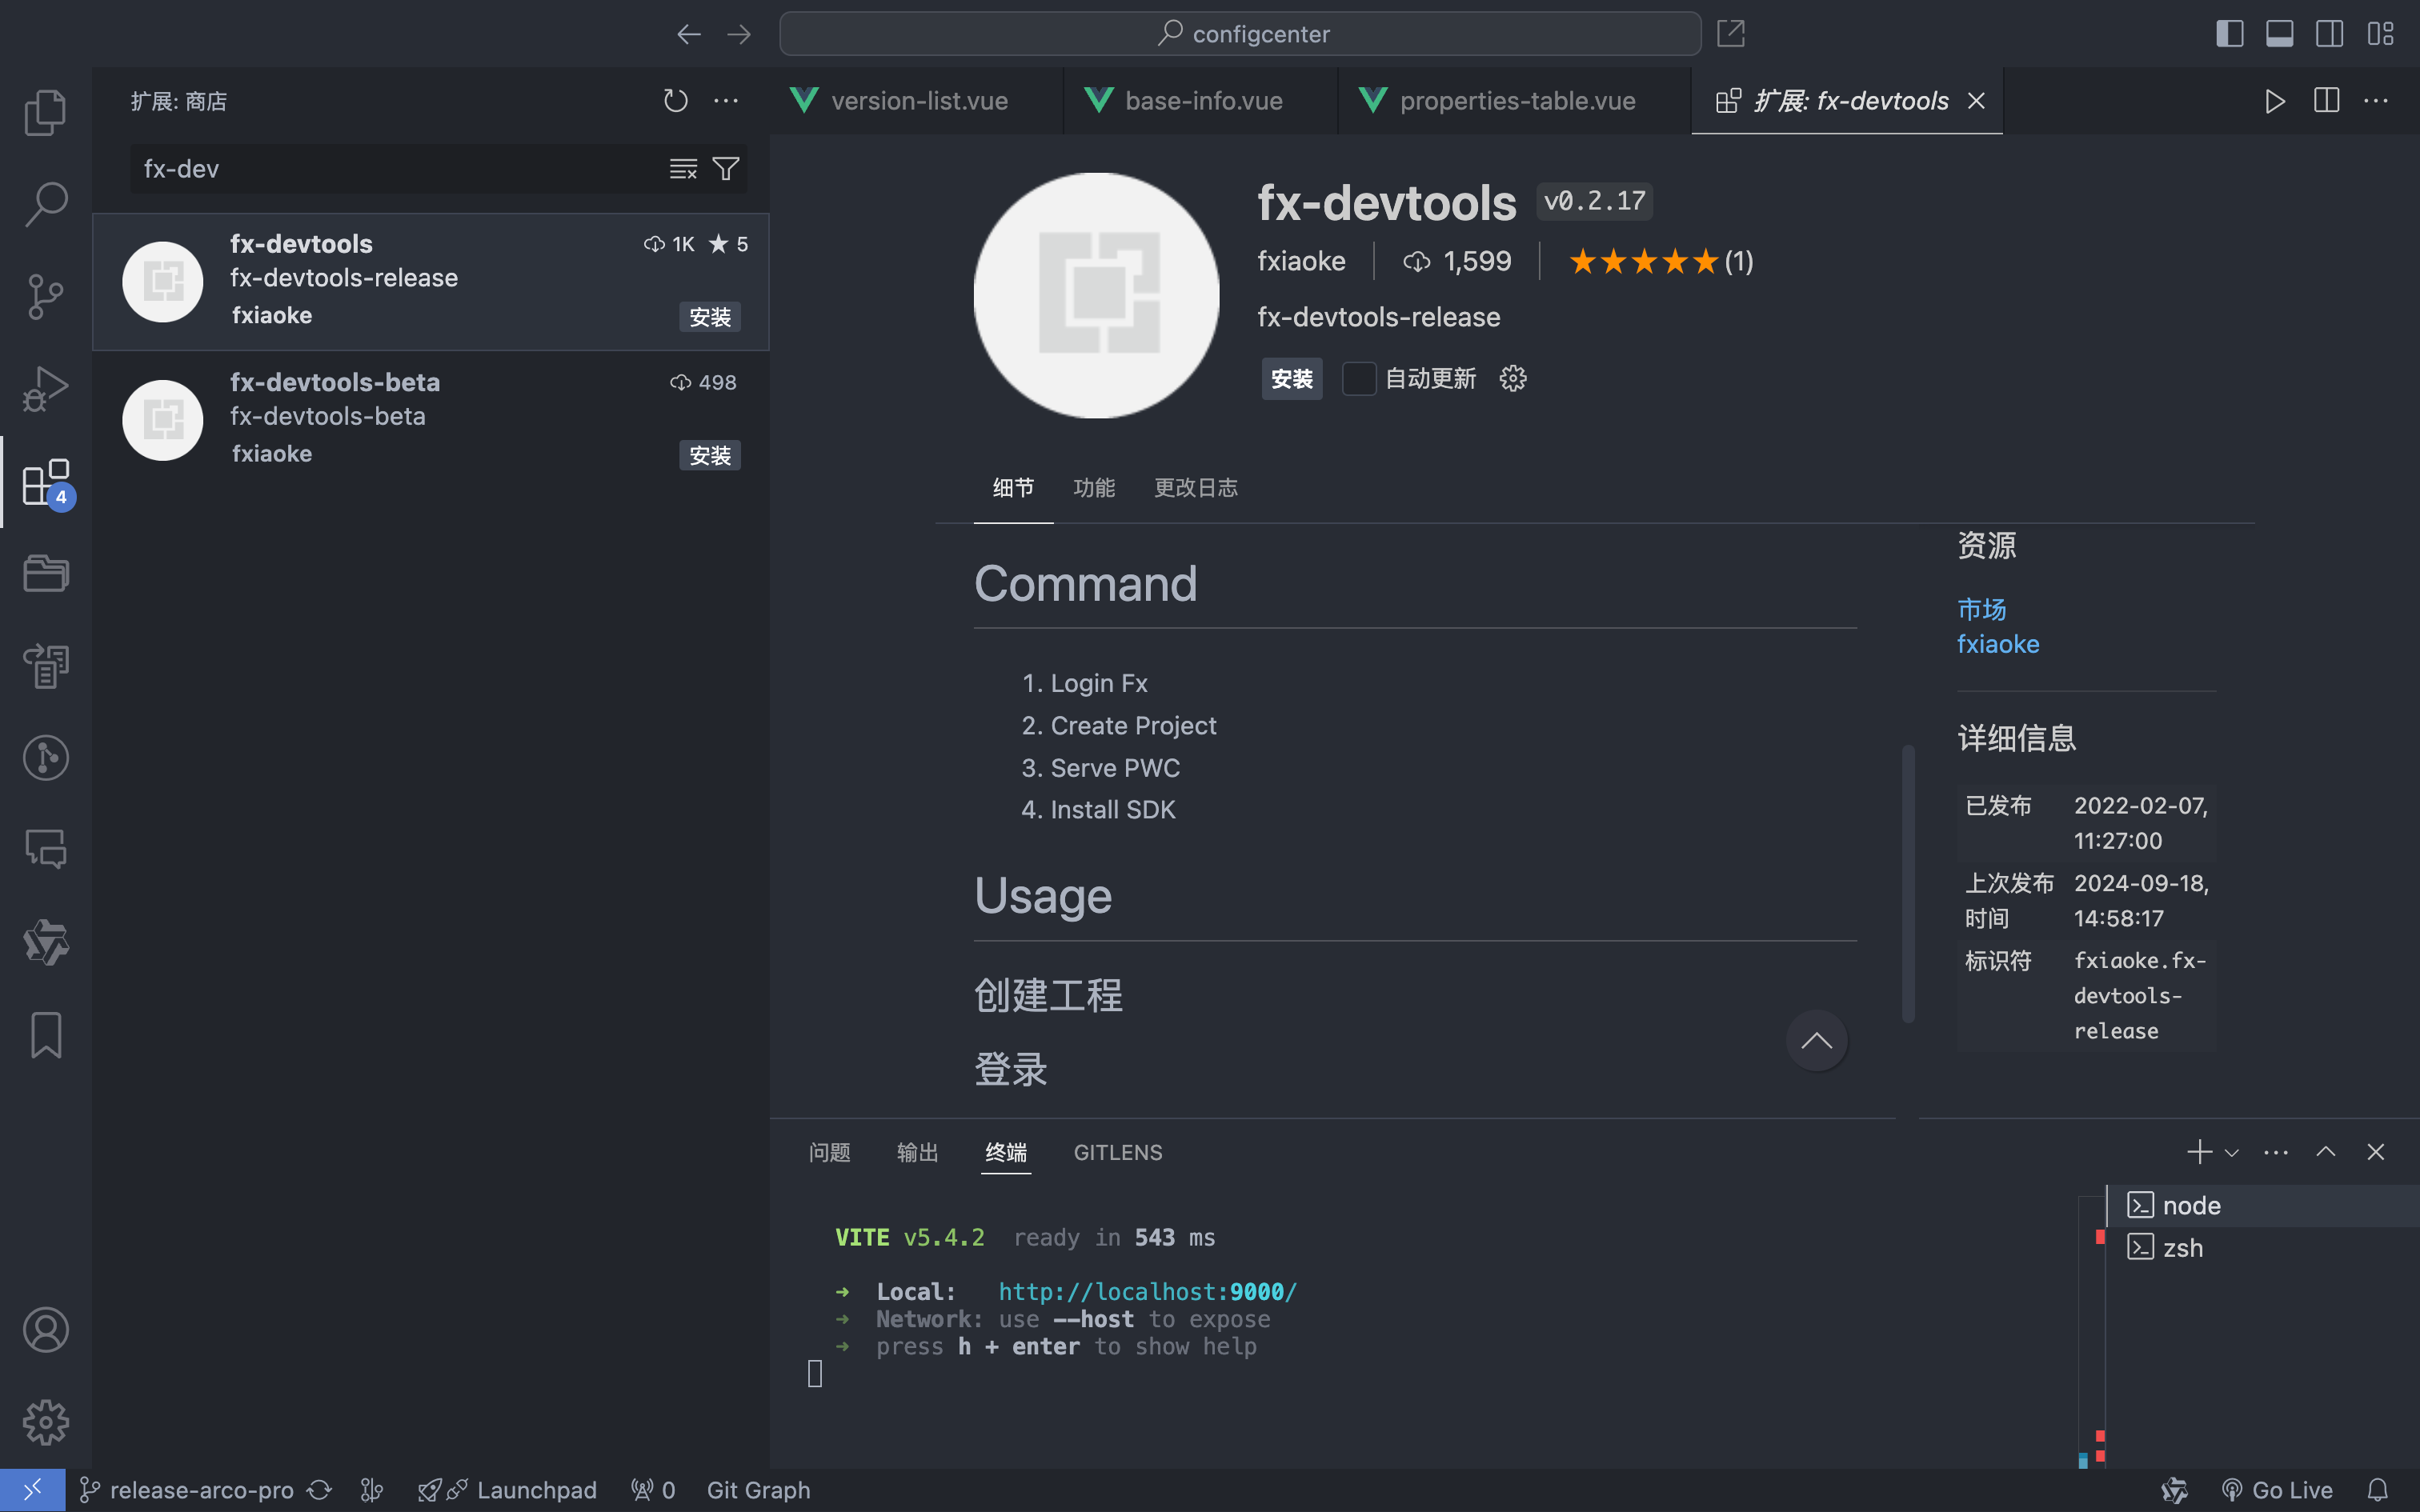The height and width of the screenshot is (1512, 2420).
Task: Open the GitLens icon in the activity bar
Action: (x=46, y=757)
